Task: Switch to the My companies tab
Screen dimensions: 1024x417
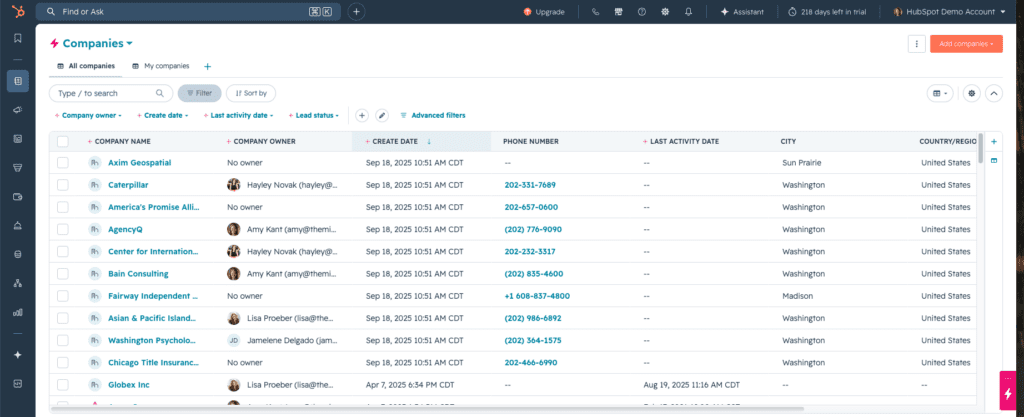Action: pos(161,66)
